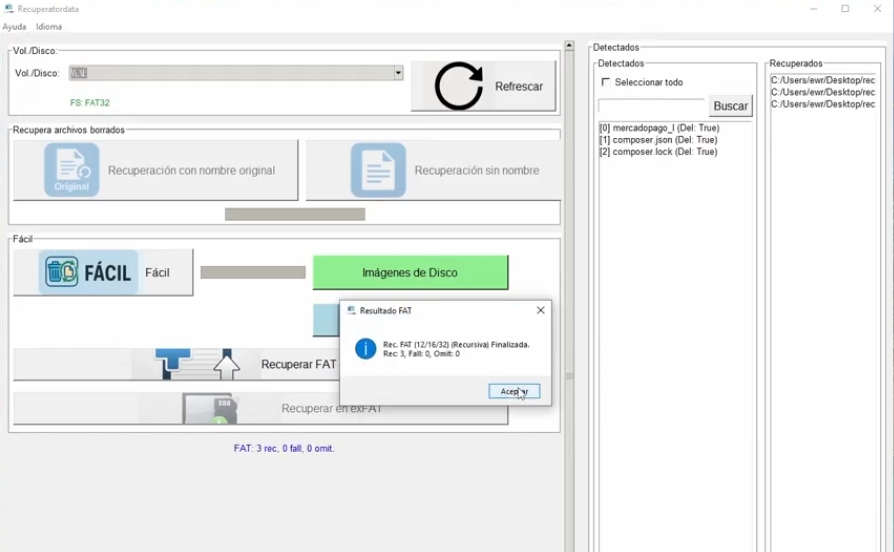Enable the Seleccionar todo checkbox
Screen dimensions: 894x552
pyautogui.click(x=605, y=82)
